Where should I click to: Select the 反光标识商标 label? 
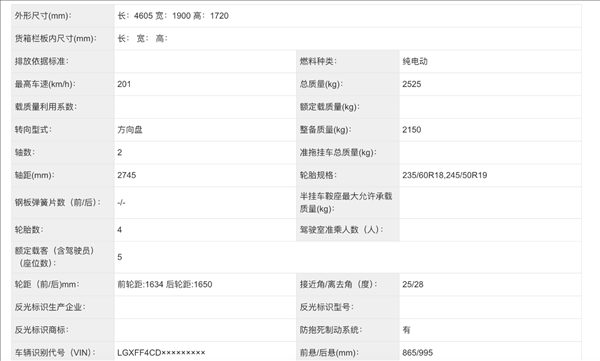pyautogui.click(x=41, y=330)
